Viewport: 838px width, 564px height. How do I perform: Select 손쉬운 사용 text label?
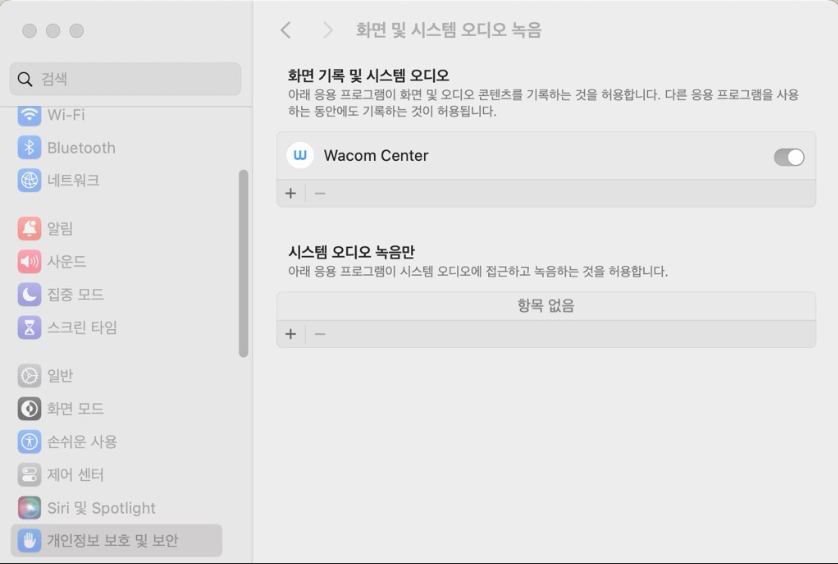(82, 442)
